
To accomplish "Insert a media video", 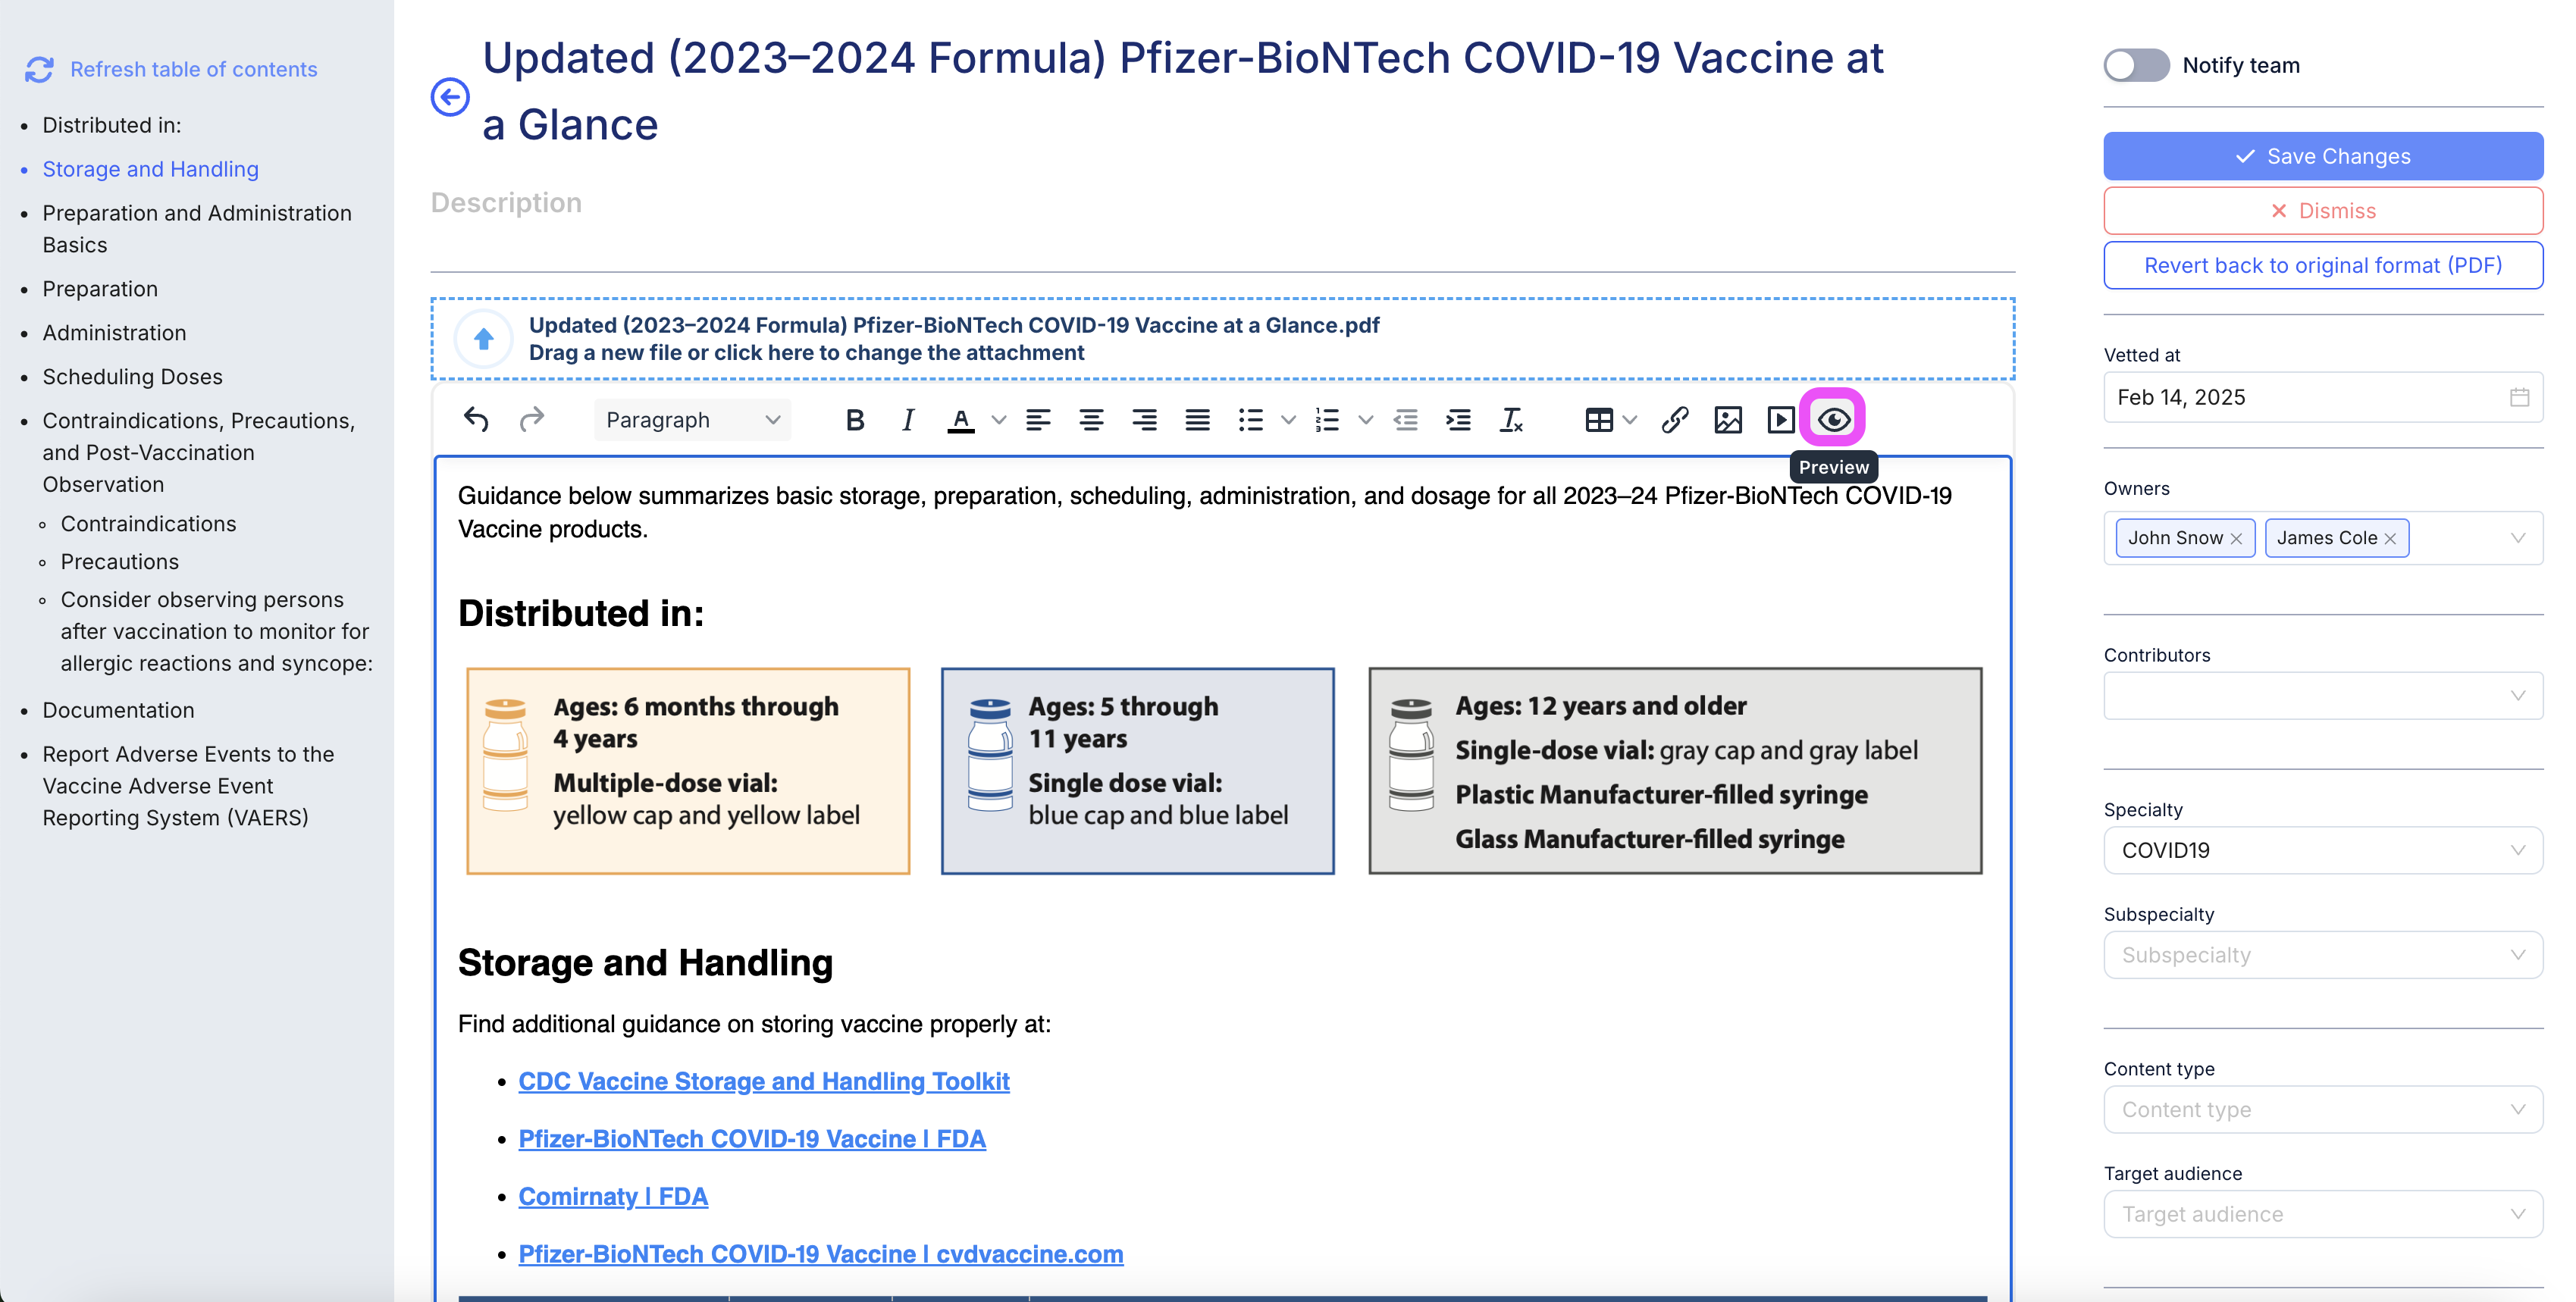I will (x=1781, y=420).
